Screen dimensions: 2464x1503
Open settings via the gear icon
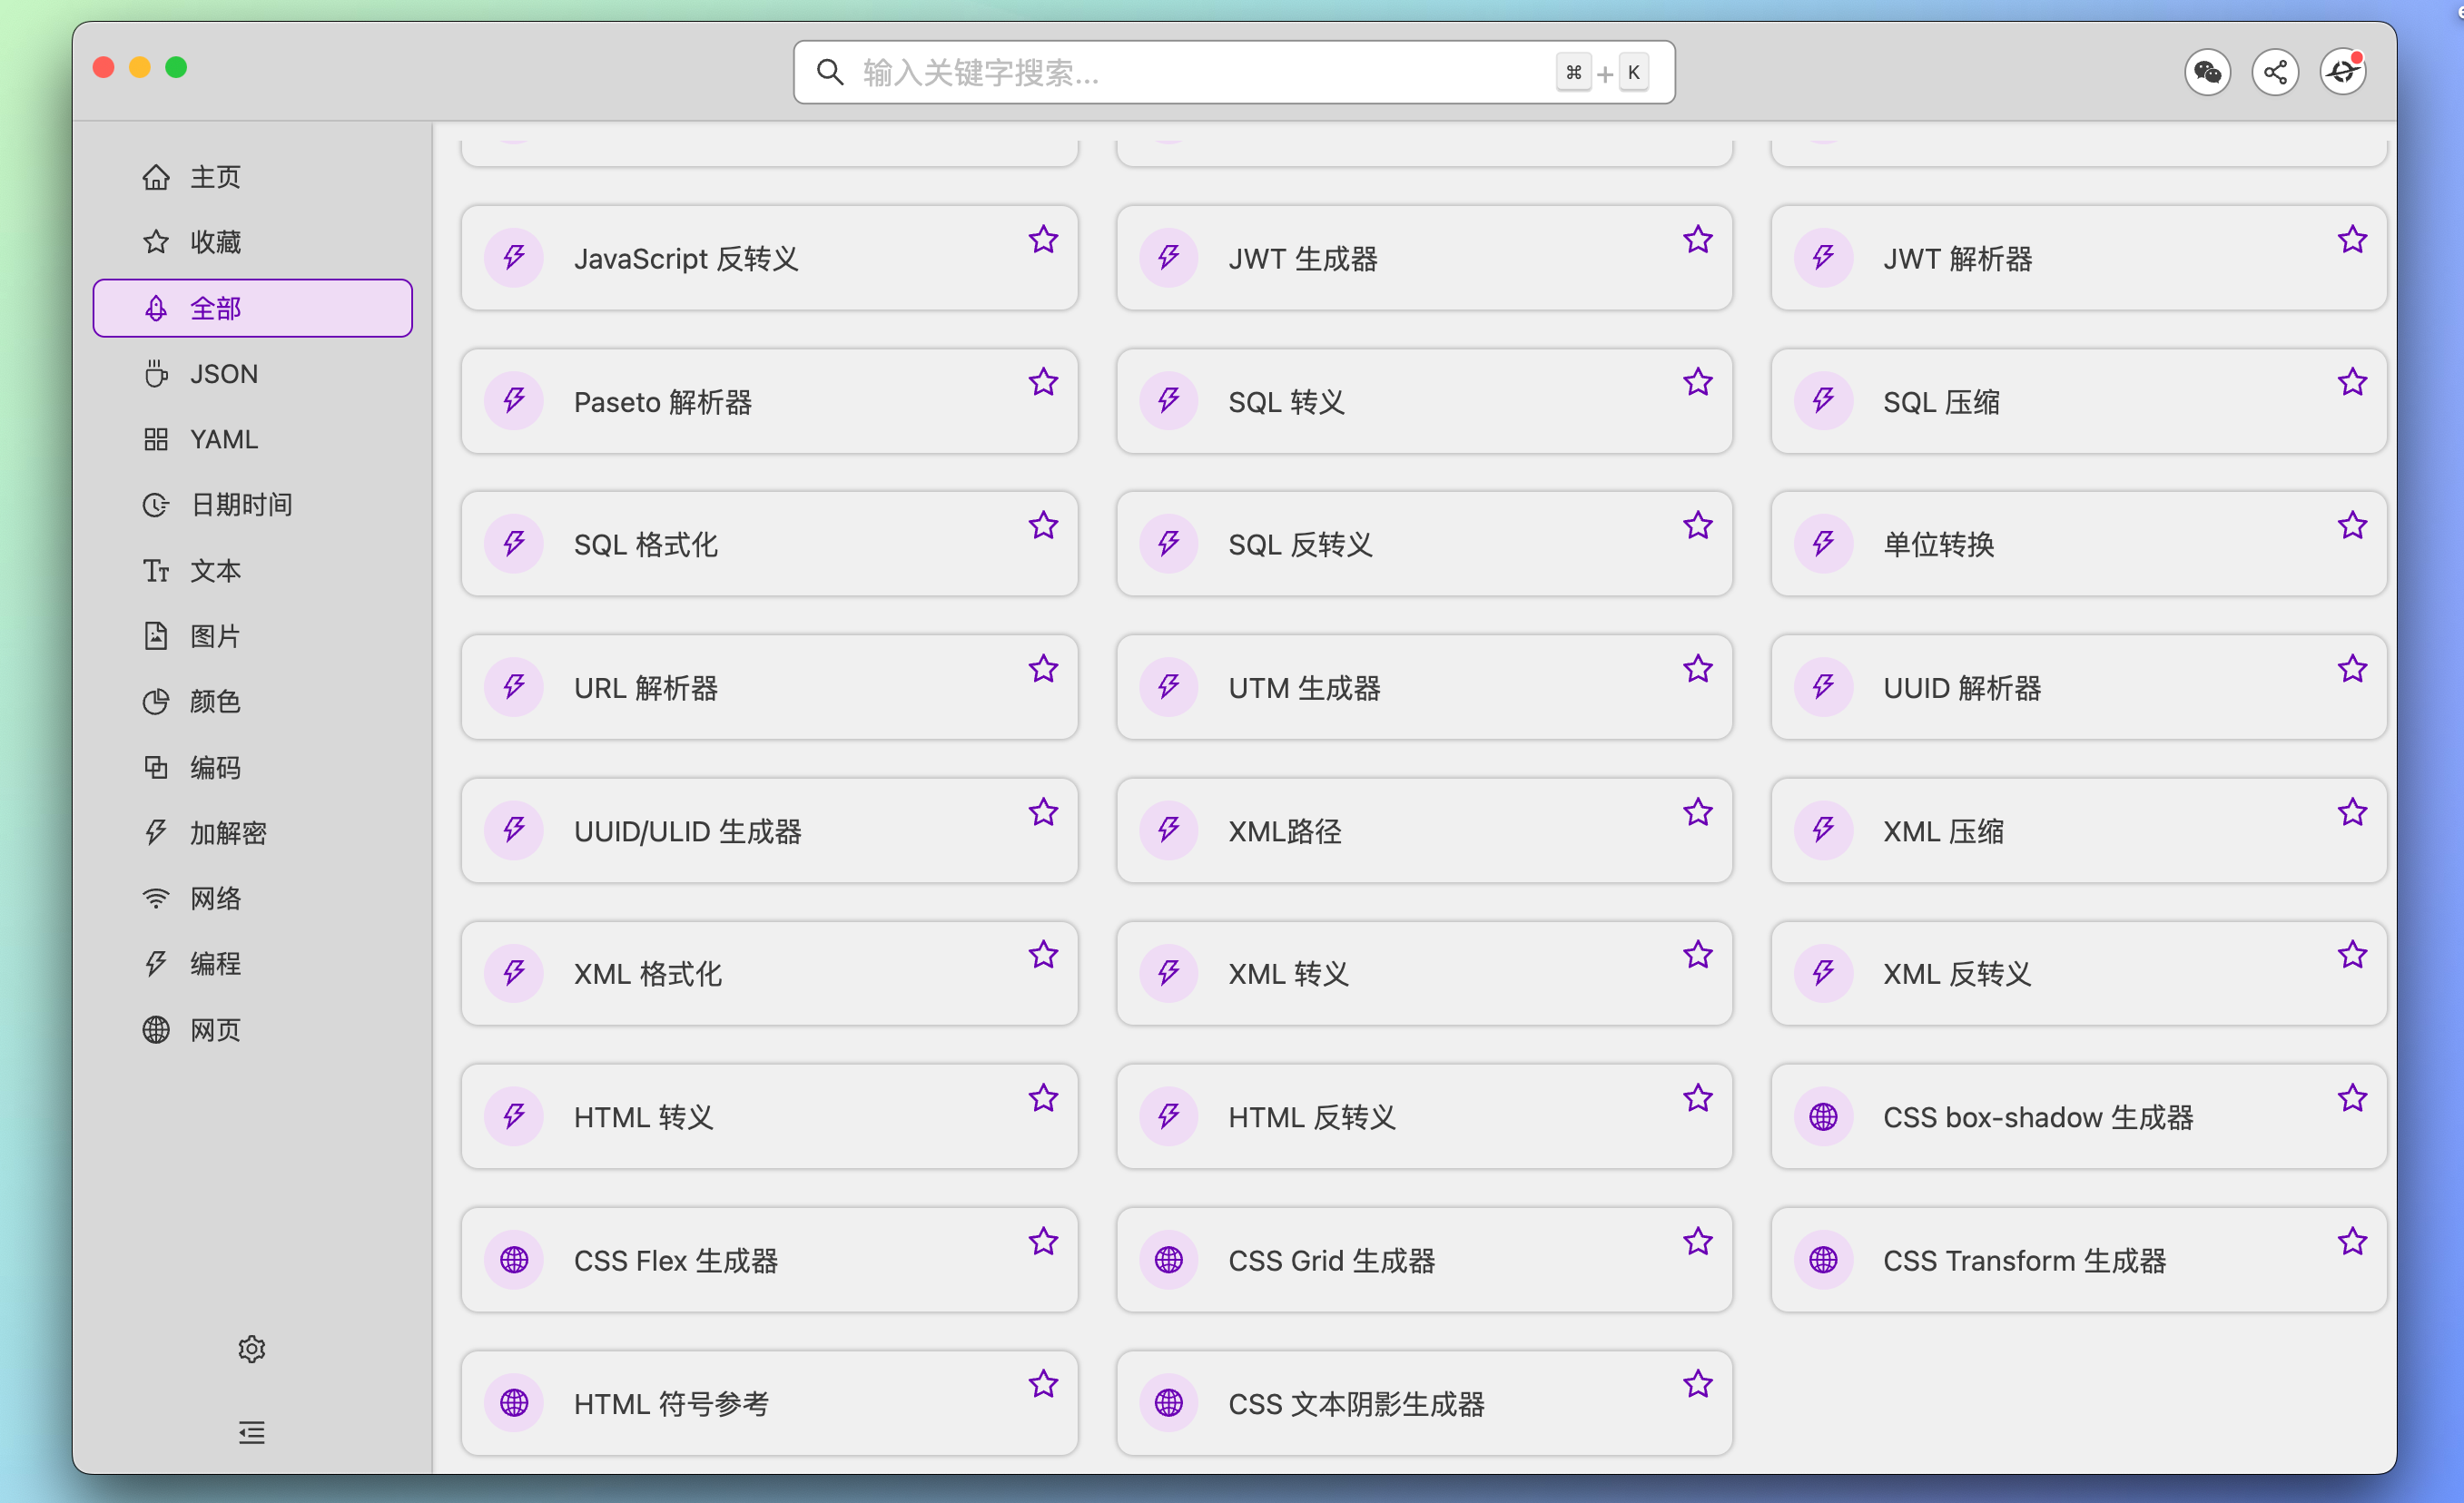[251, 1348]
